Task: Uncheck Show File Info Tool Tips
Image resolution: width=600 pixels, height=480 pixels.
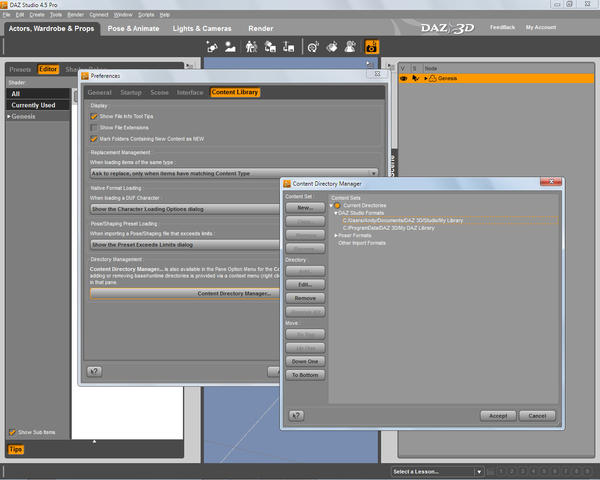Action: [94, 117]
